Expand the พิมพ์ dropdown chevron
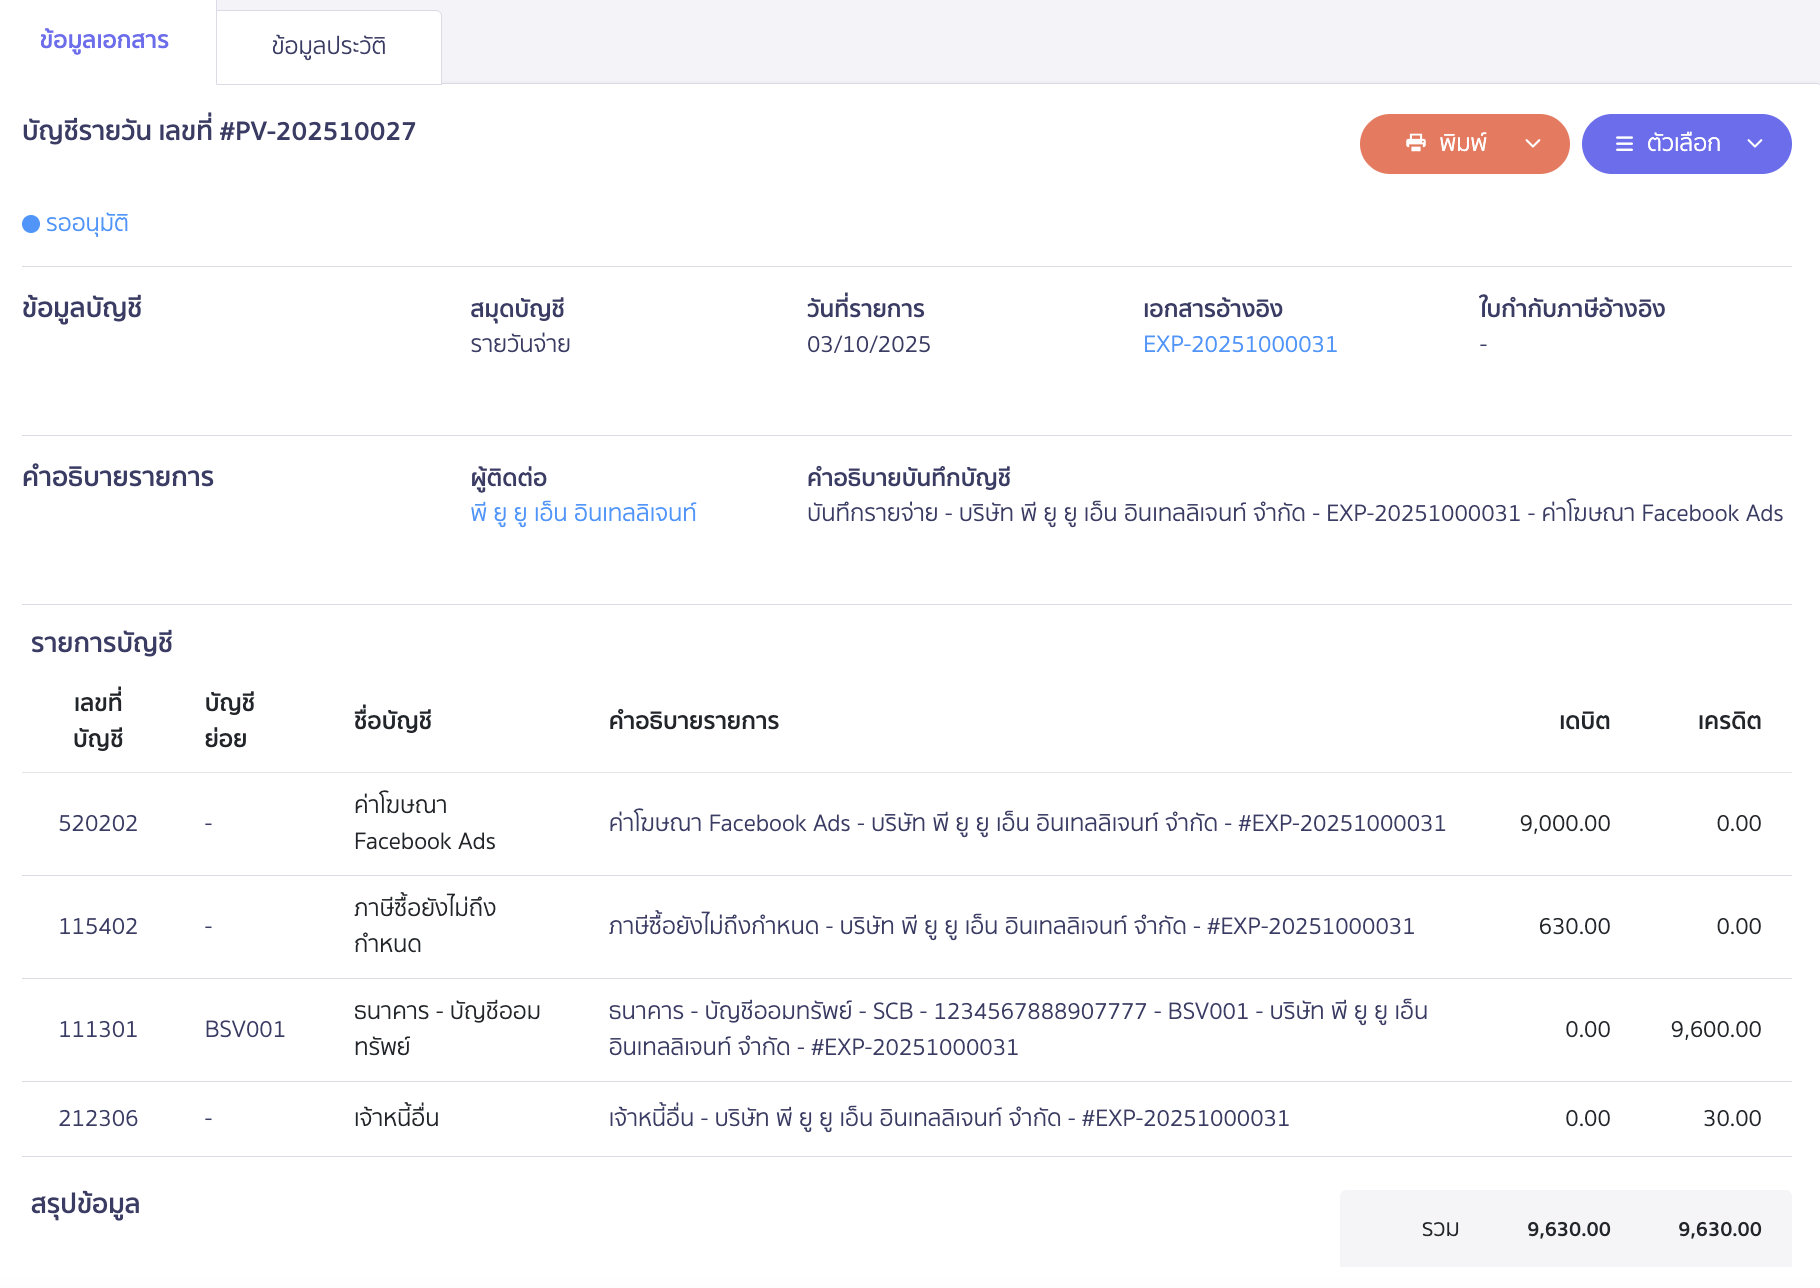This screenshot has width=1820, height=1288. pos(1532,144)
